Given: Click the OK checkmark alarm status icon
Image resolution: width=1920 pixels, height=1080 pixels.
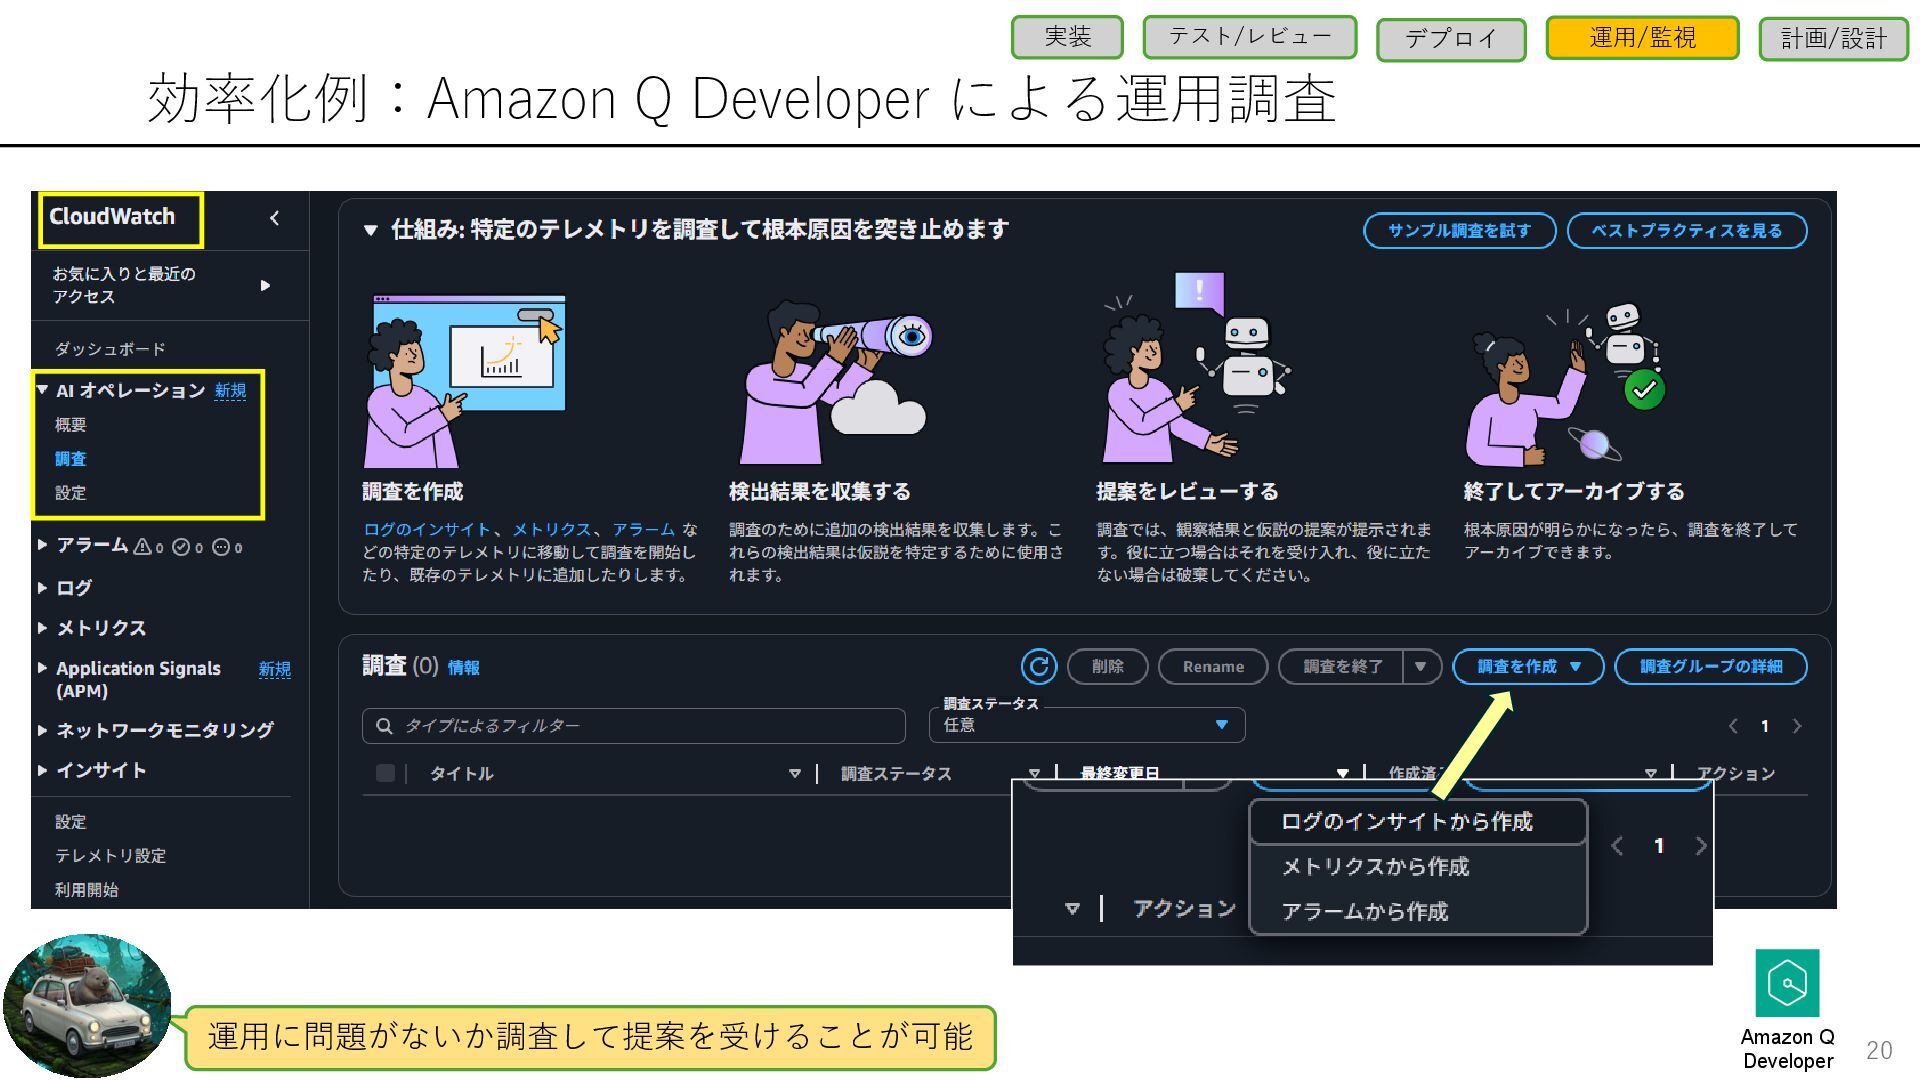Looking at the screenshot, I should [181, 547].
